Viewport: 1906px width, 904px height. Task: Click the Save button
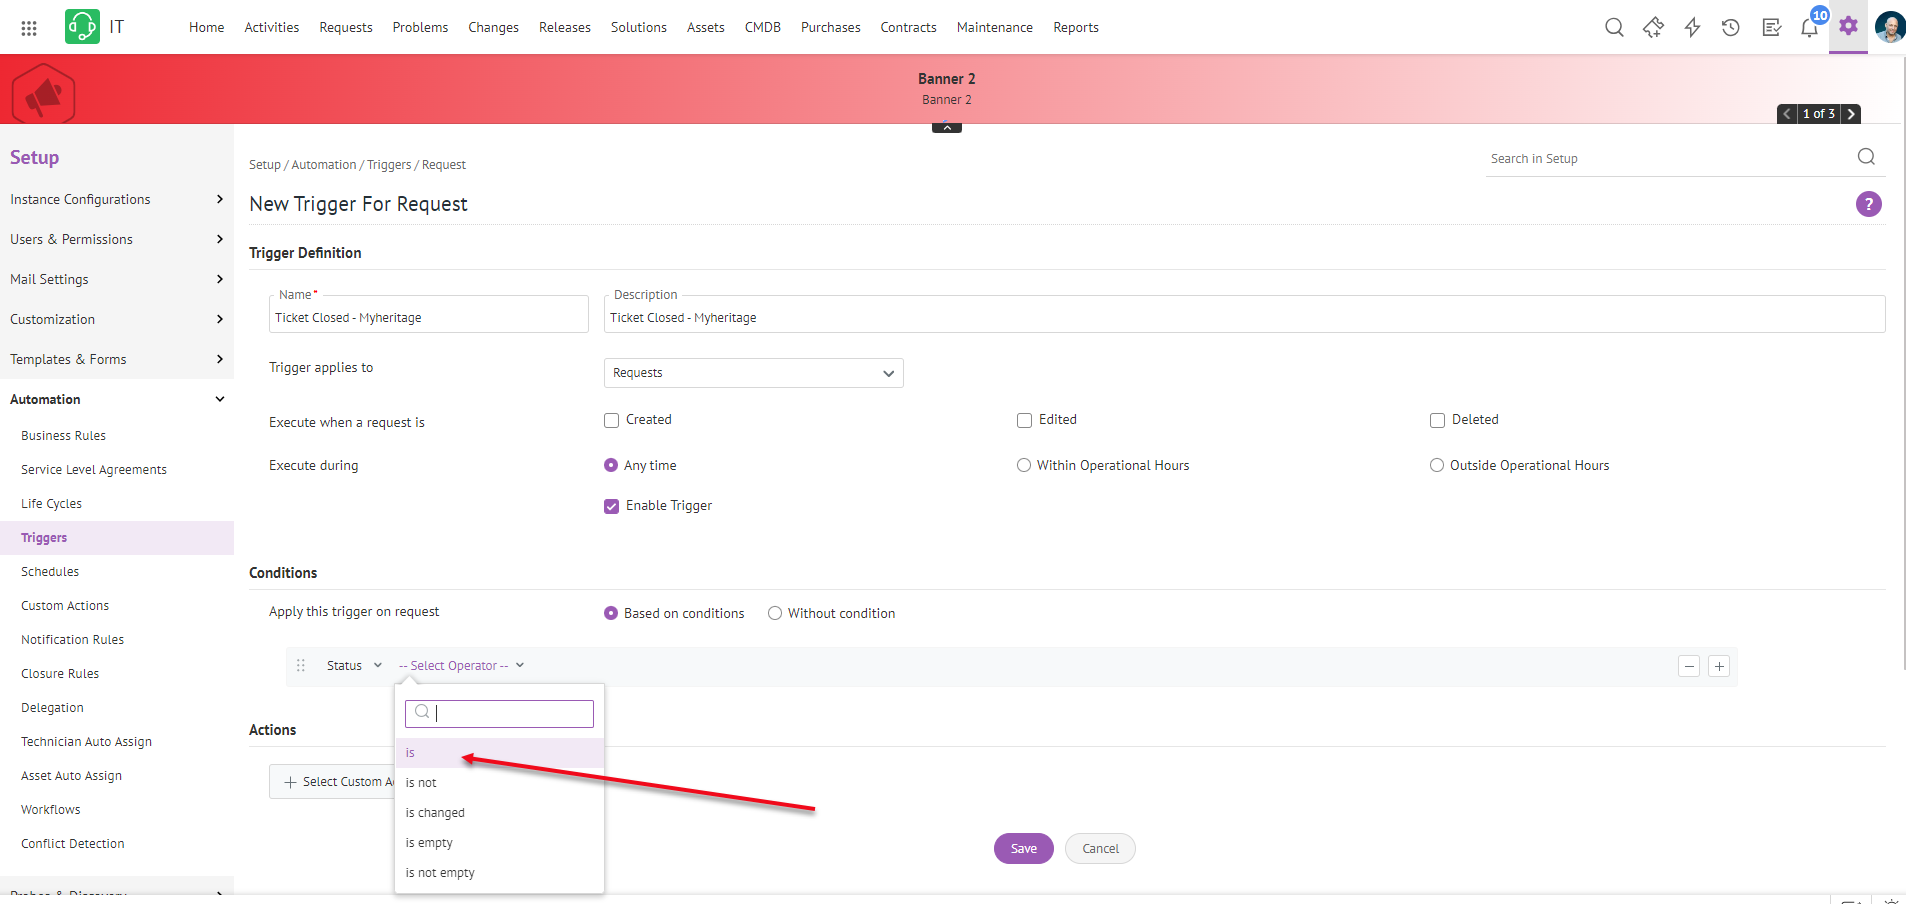tap(1023, 849)
